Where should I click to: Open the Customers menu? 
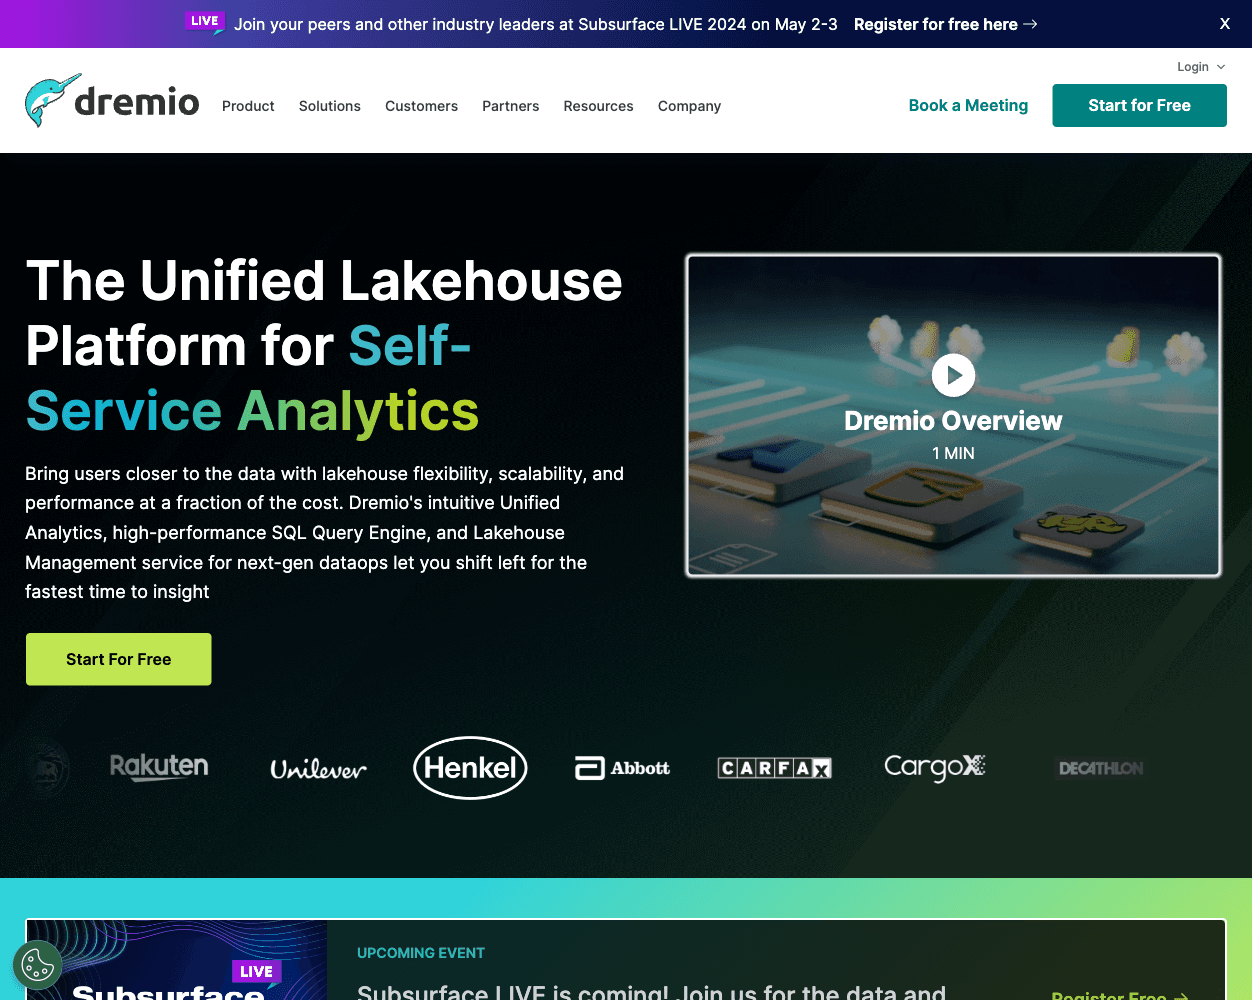pyautogui.click(x=421, y=106)
